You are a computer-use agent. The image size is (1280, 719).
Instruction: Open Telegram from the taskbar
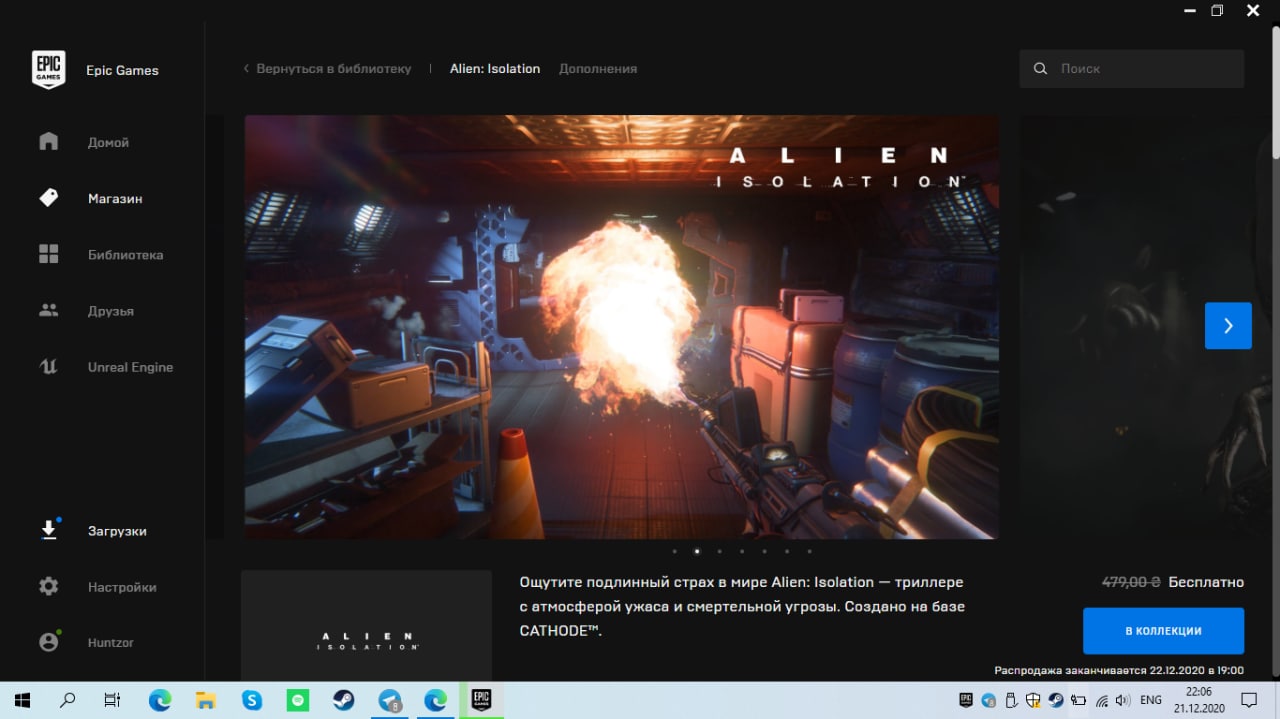point(390,700)
